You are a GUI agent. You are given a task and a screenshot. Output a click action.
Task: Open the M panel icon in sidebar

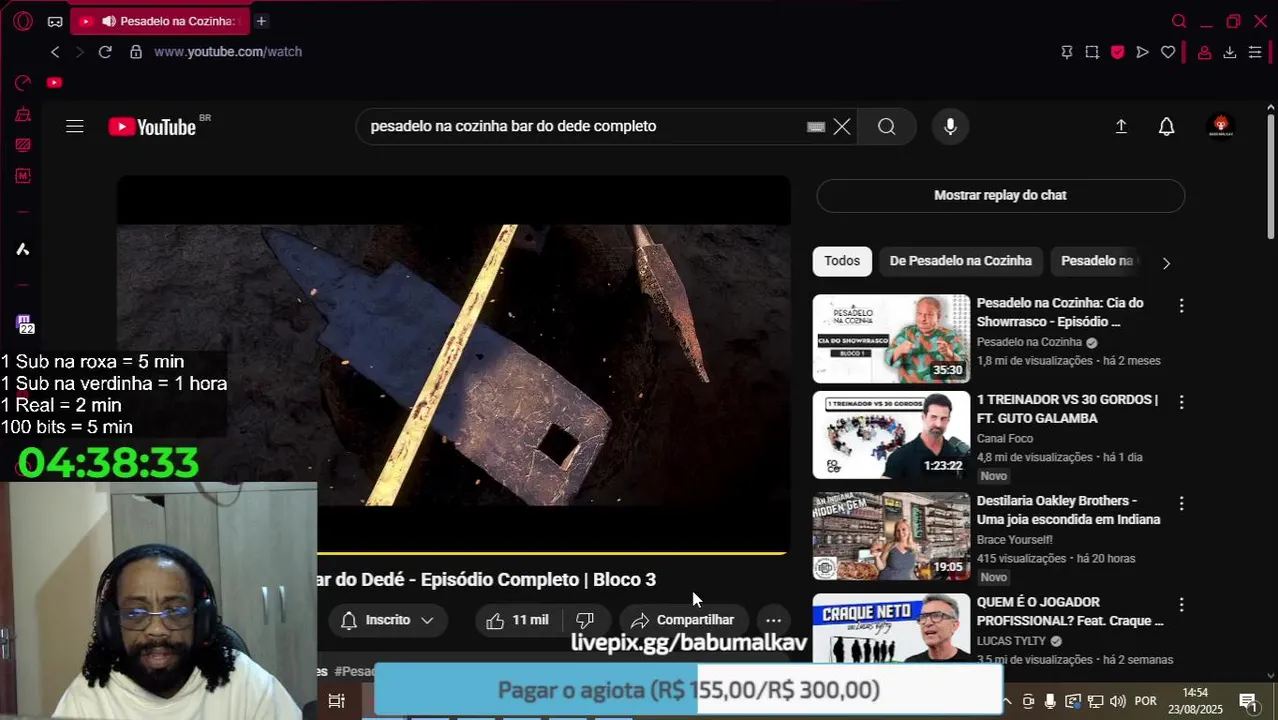[23, 176]
